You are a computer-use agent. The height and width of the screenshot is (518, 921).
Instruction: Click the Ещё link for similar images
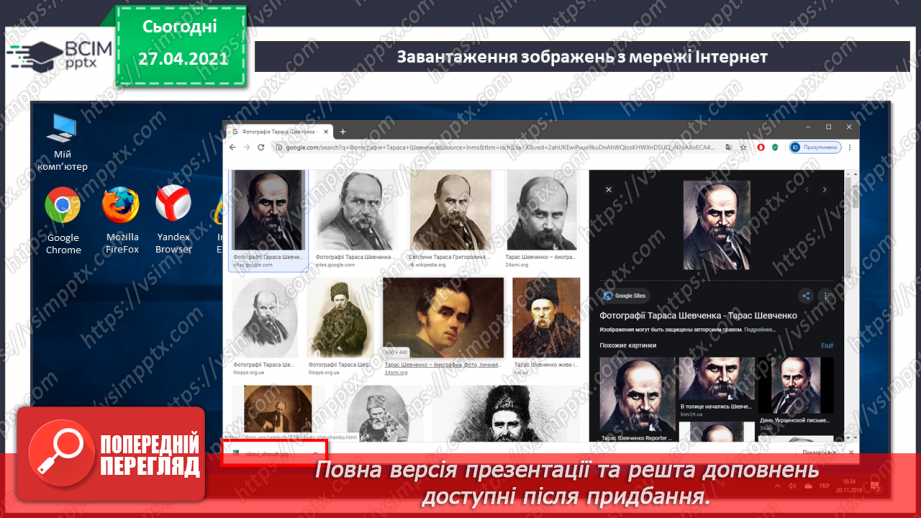(x=827, y=345)
